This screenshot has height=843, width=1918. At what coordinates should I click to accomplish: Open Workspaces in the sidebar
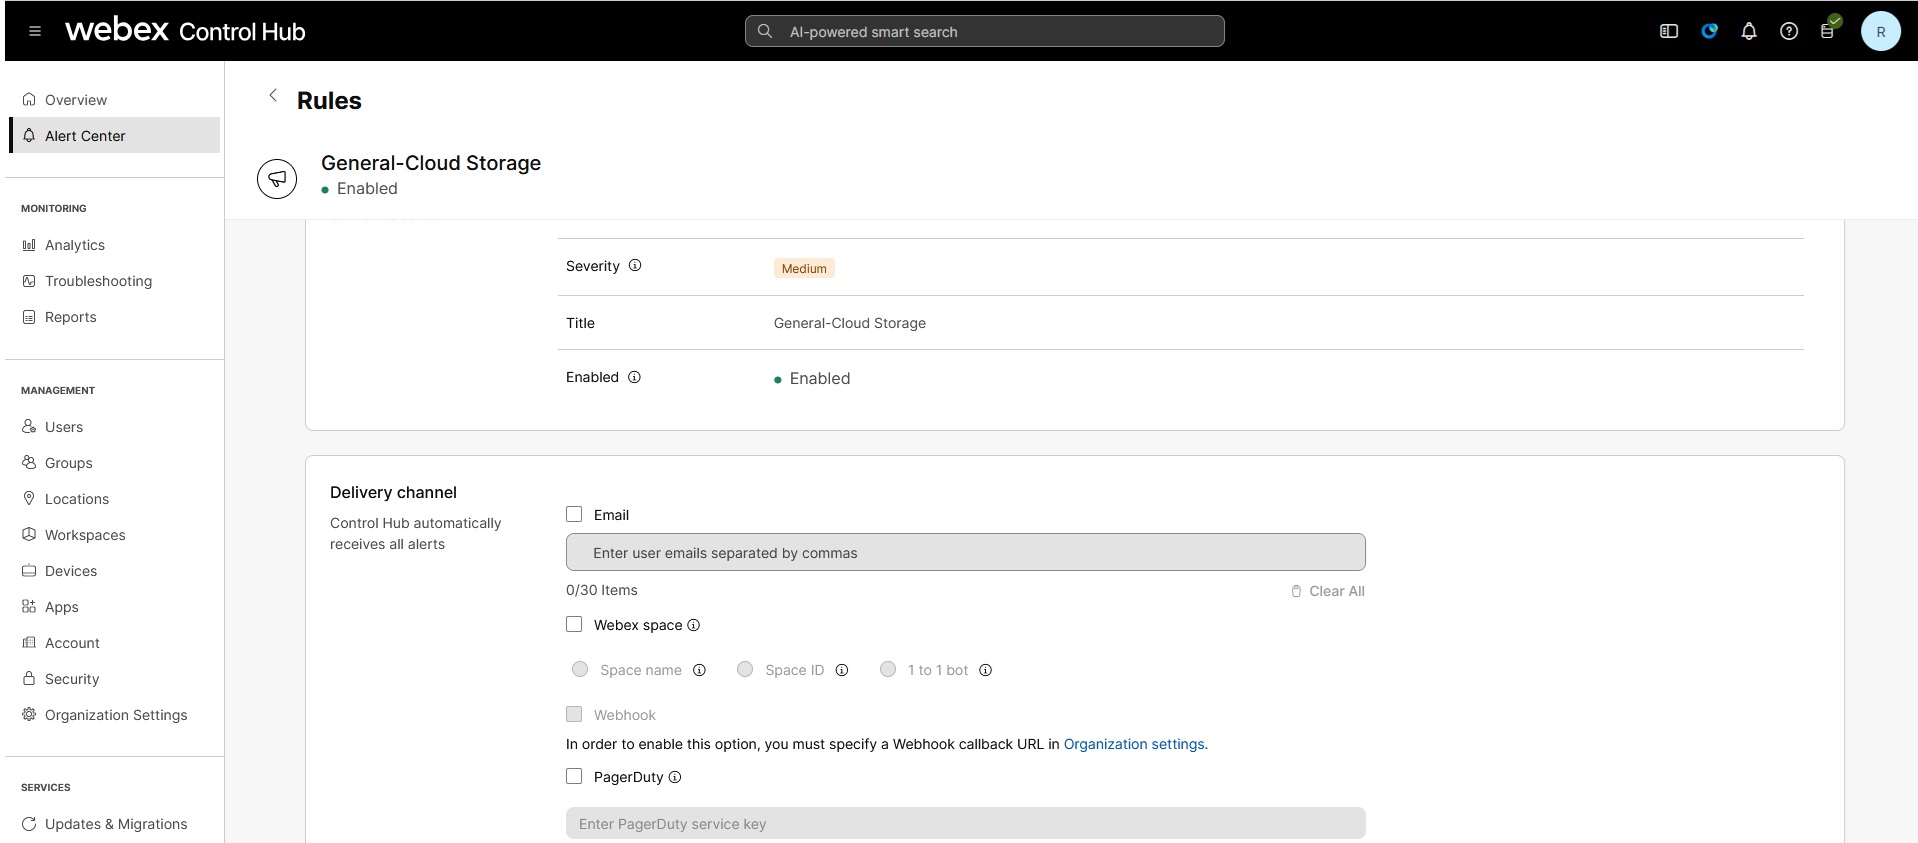[114, 535]
